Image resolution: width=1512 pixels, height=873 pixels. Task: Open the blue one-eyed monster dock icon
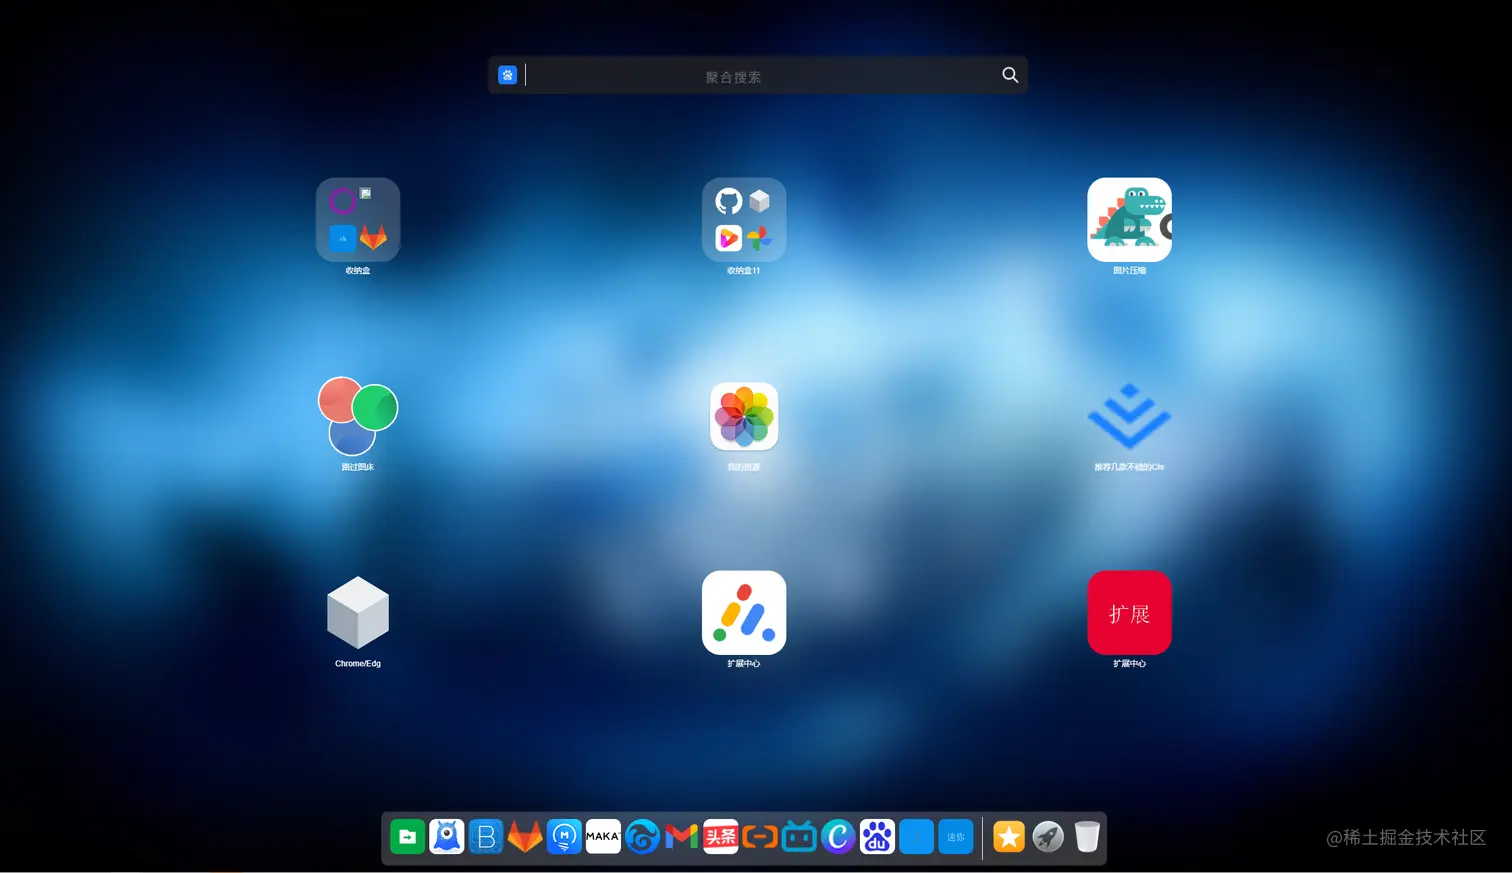pos(447,837)
